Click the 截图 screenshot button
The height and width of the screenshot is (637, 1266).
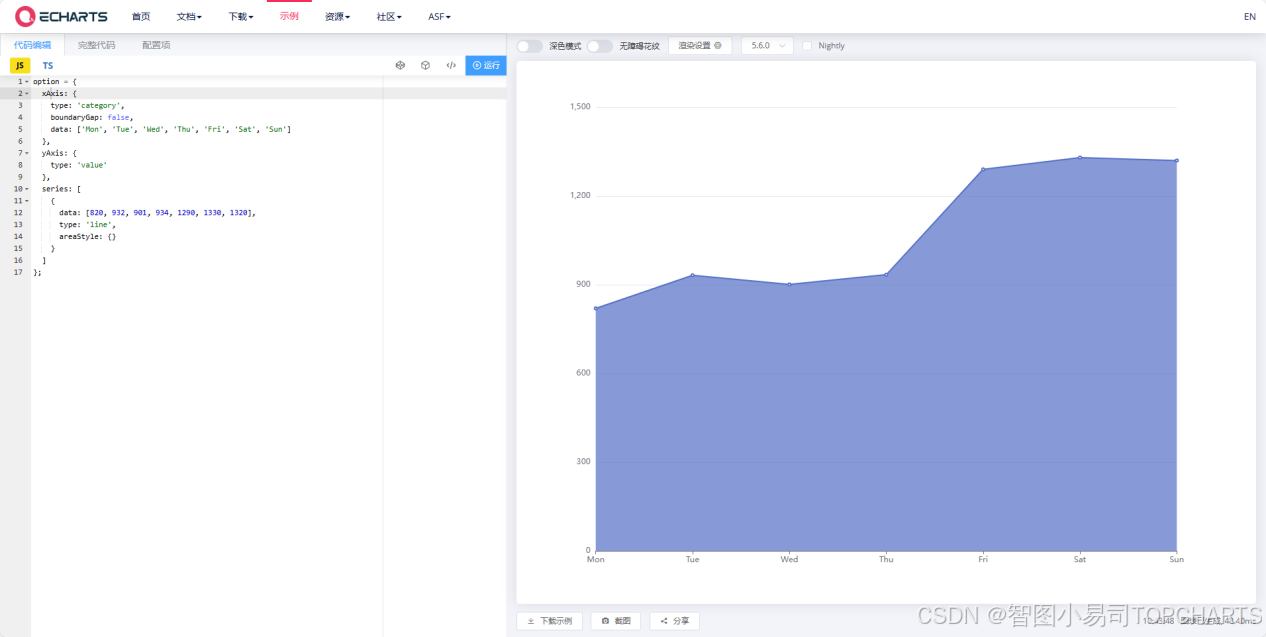[x=616, y=621]
